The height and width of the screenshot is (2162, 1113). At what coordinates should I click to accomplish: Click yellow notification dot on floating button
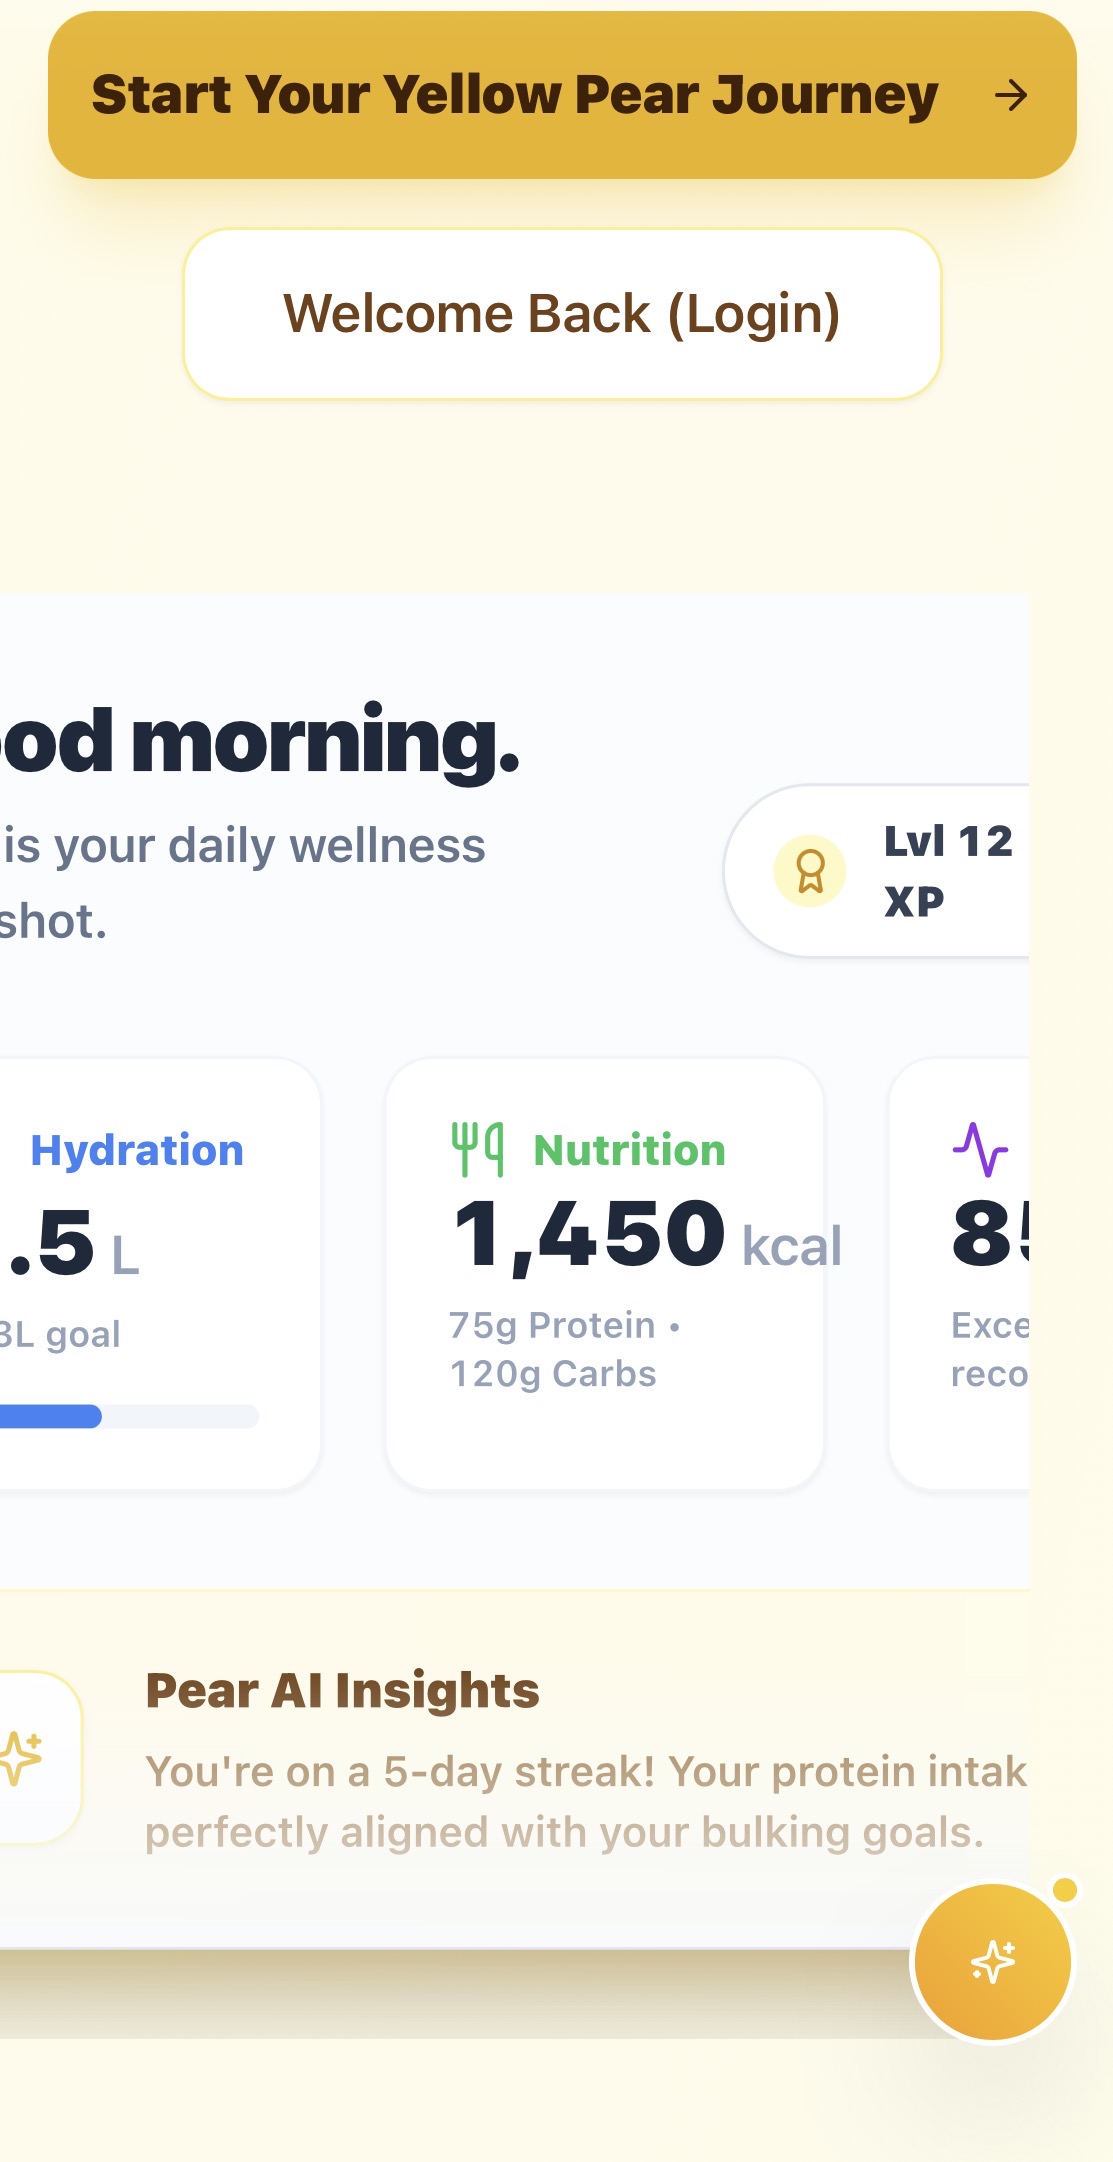pos(1065,1890)
